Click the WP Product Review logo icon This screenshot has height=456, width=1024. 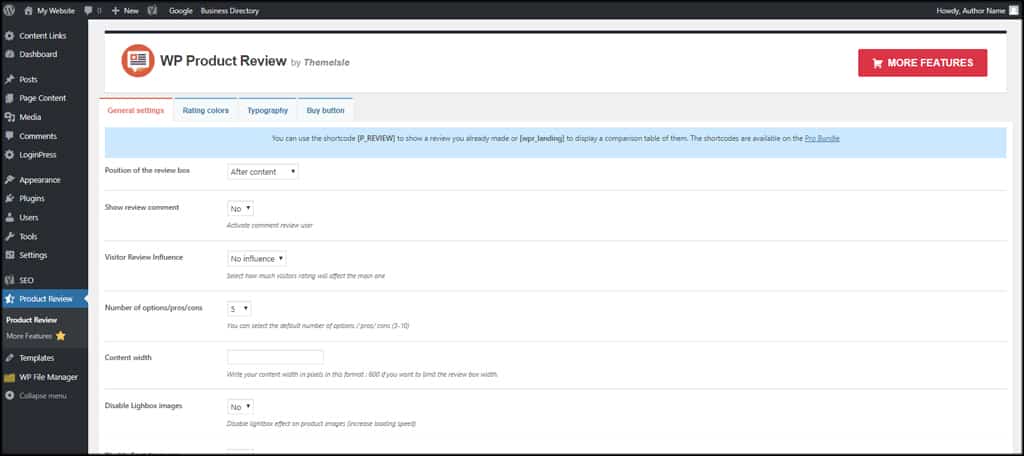tap(138, 61)
